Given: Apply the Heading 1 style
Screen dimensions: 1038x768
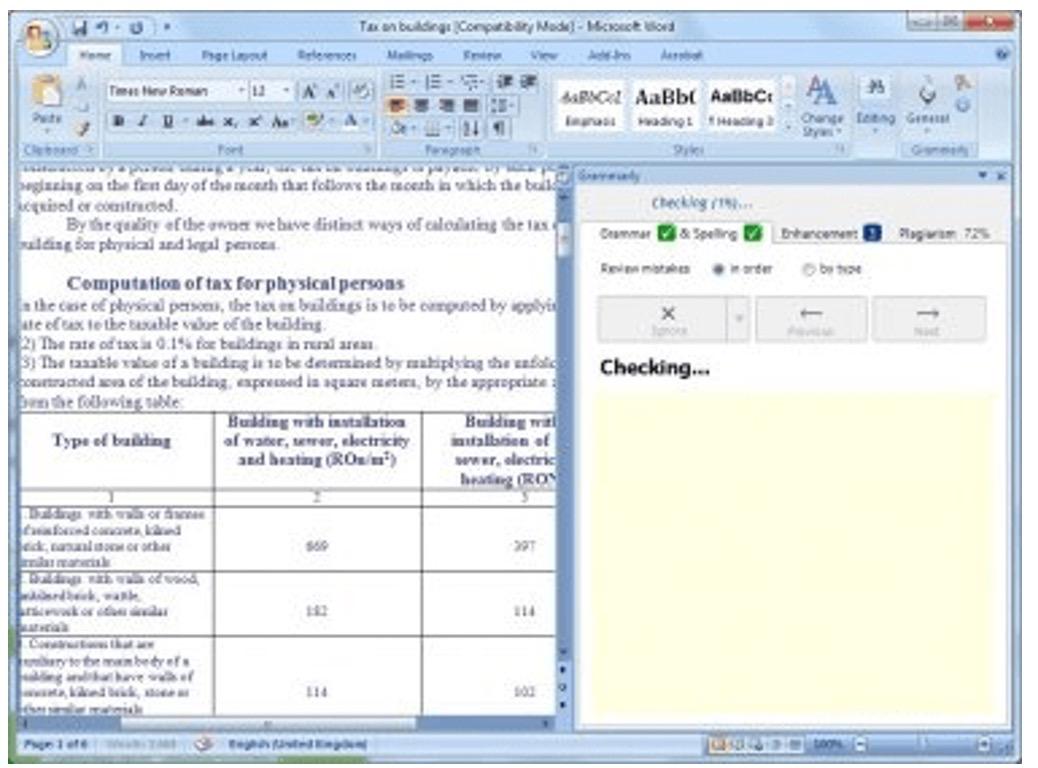Looking at the screenshot, I should tap(665, 106).
